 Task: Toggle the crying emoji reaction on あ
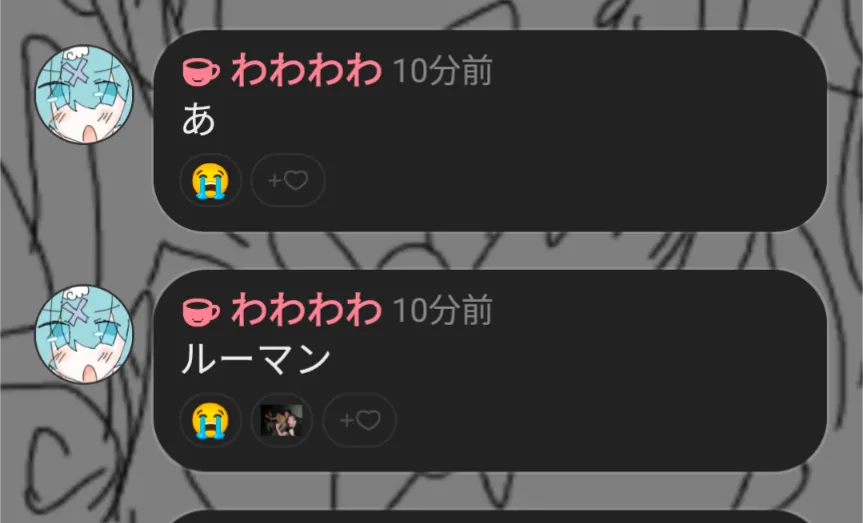click(x=210, y=181)
